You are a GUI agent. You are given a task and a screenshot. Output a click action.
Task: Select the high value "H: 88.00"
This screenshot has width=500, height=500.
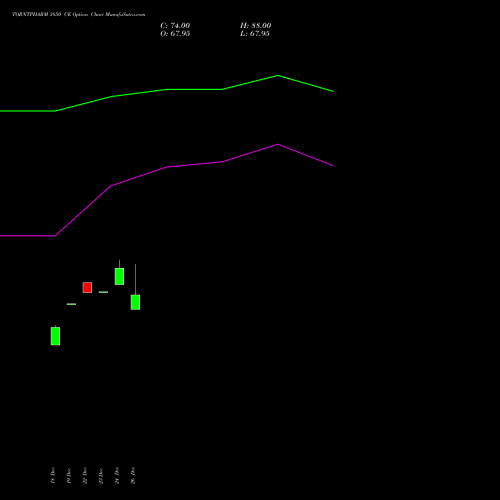(x=256, y=26)
